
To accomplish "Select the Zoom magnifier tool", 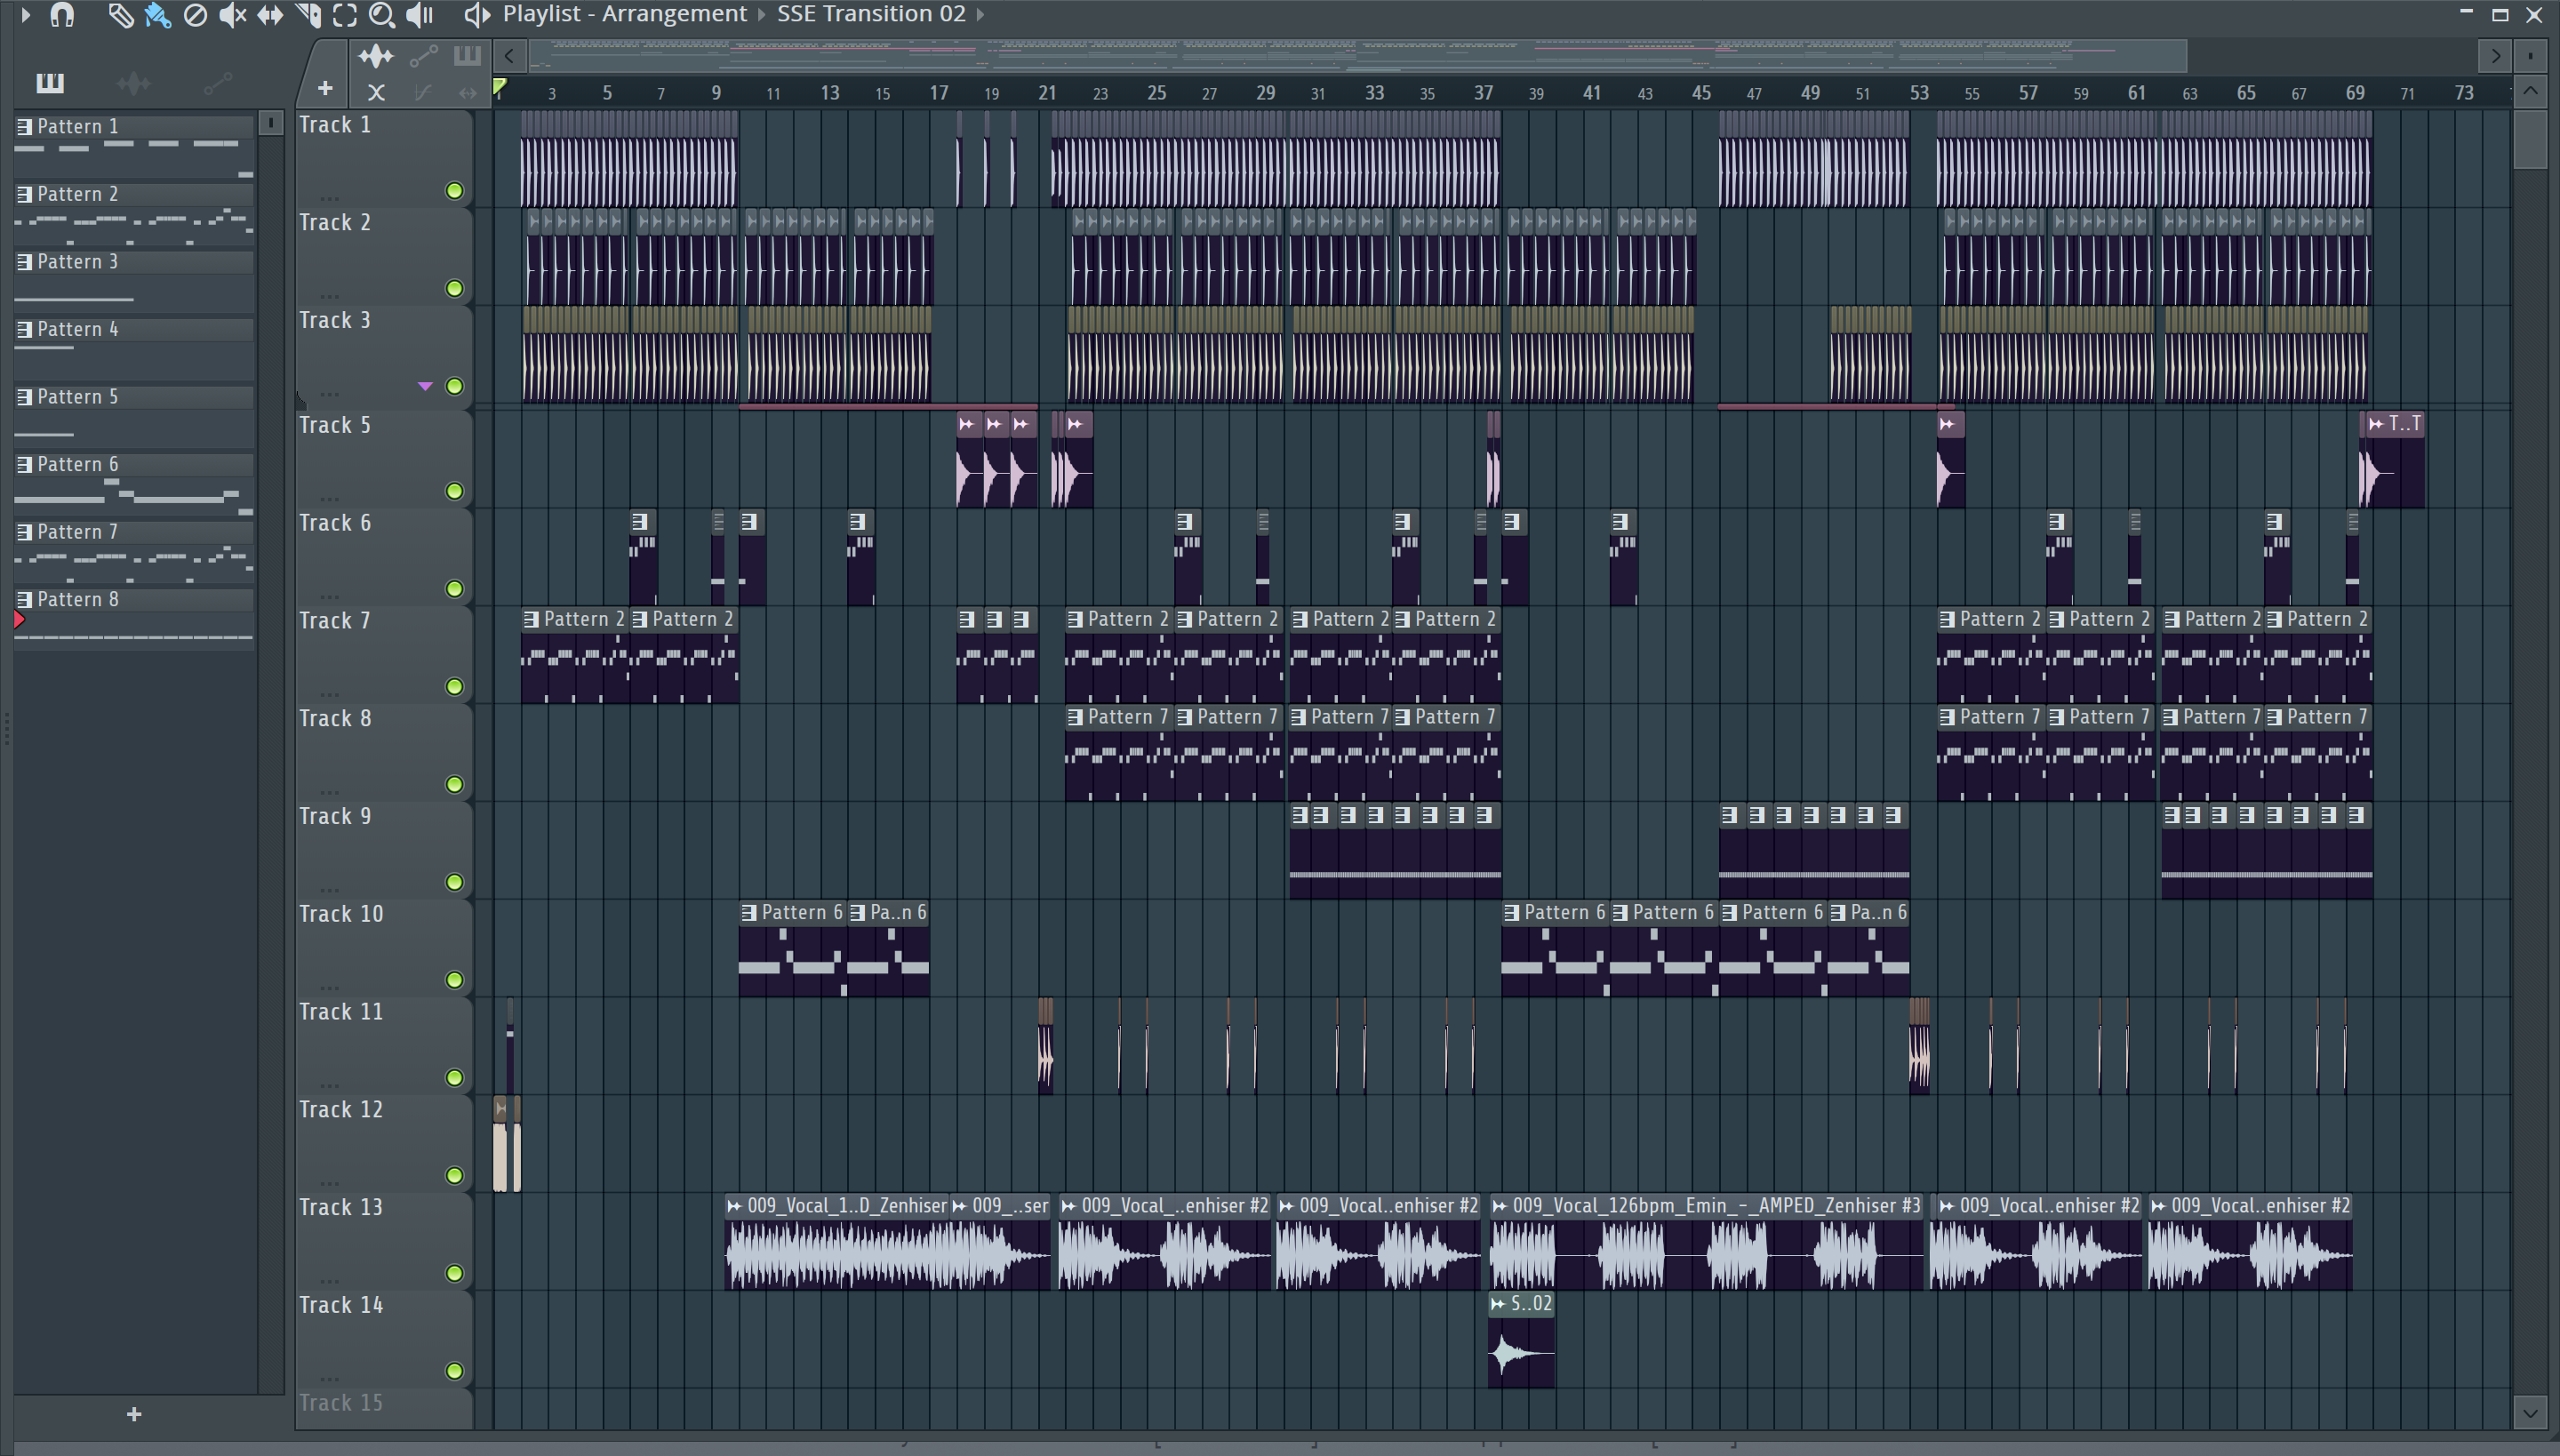I will [381, 15].
